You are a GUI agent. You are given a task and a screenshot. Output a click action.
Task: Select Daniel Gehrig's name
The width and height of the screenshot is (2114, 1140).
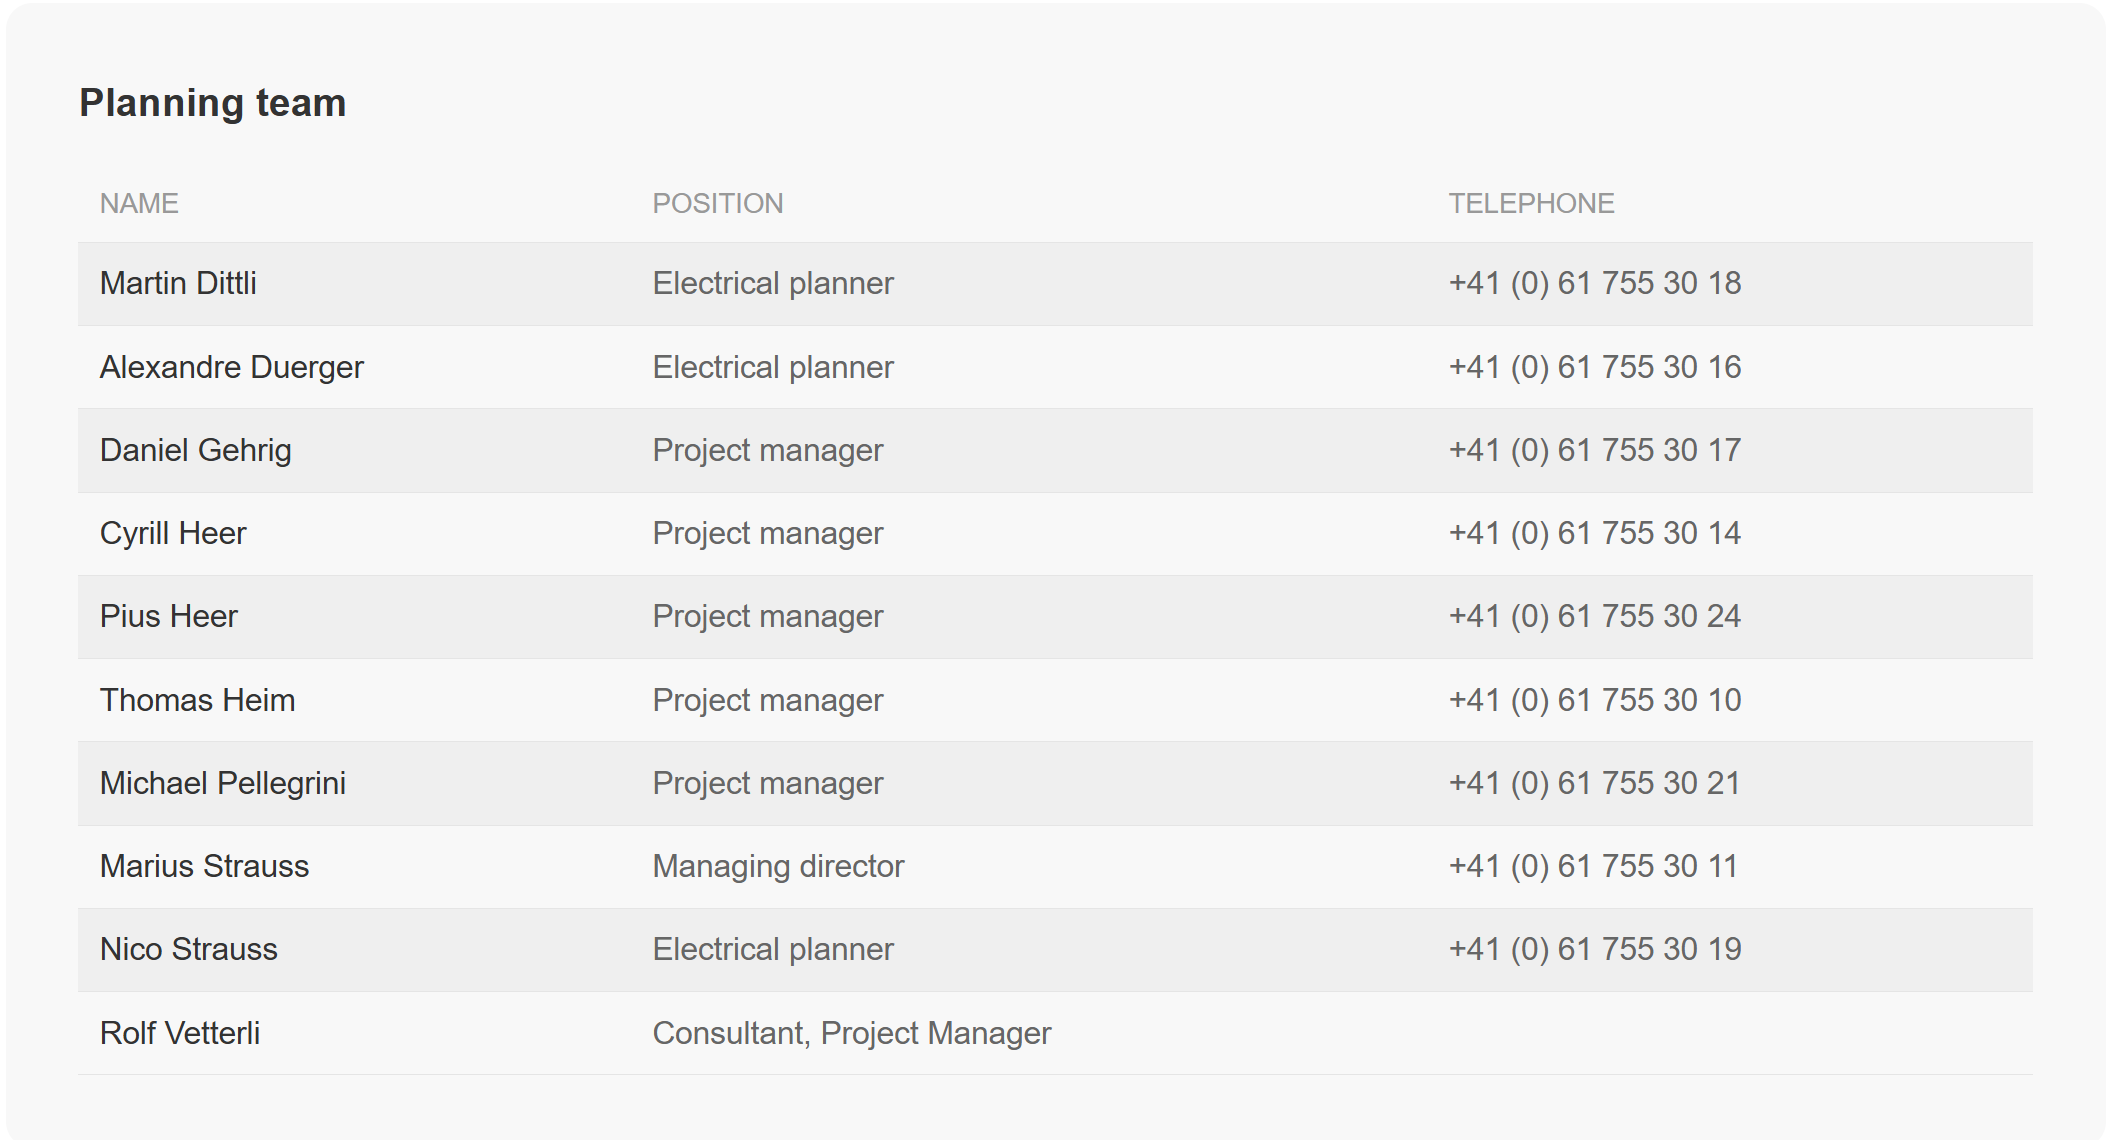coord(195,450)
